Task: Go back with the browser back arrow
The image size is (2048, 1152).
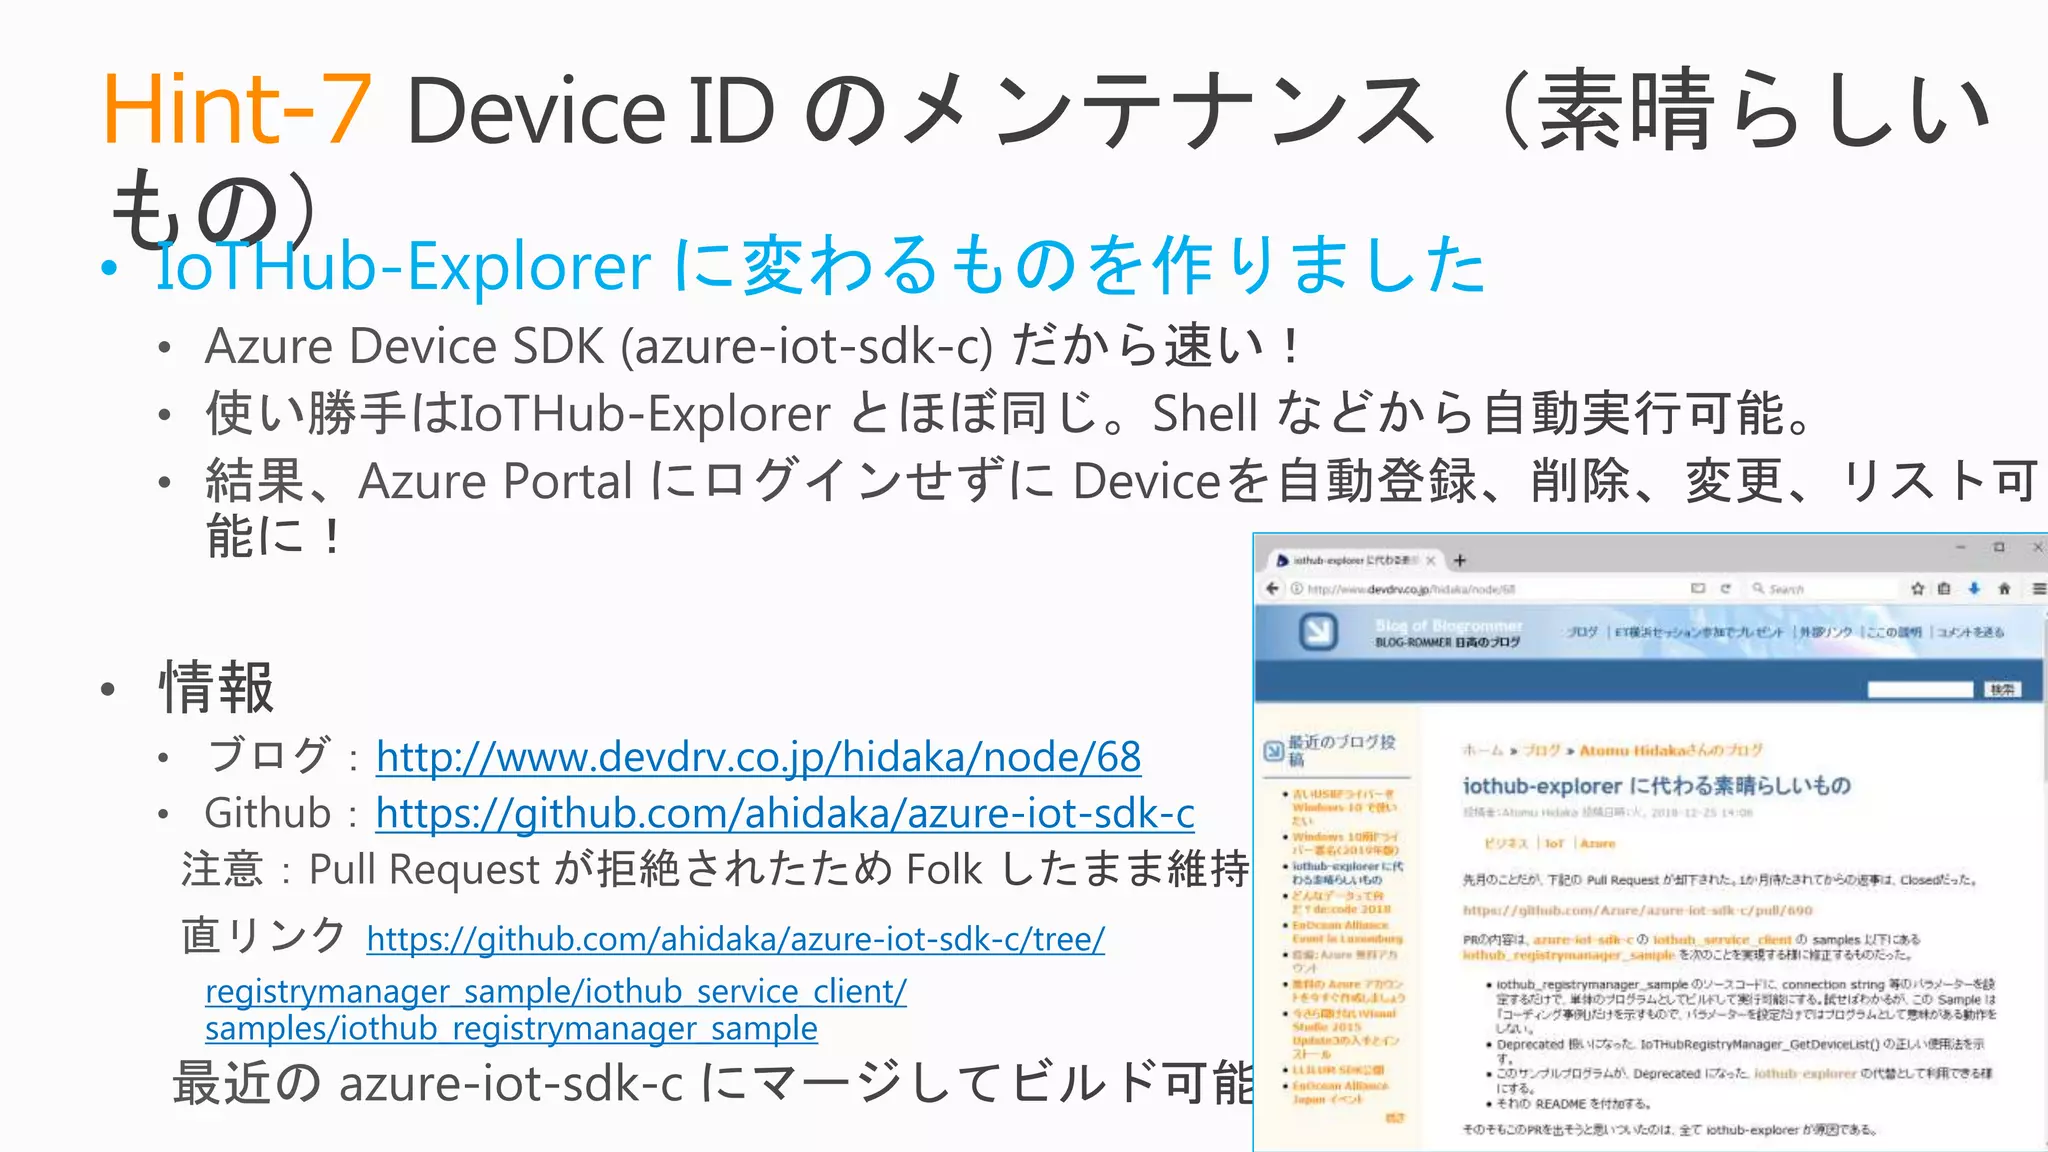Action: 1272,588
